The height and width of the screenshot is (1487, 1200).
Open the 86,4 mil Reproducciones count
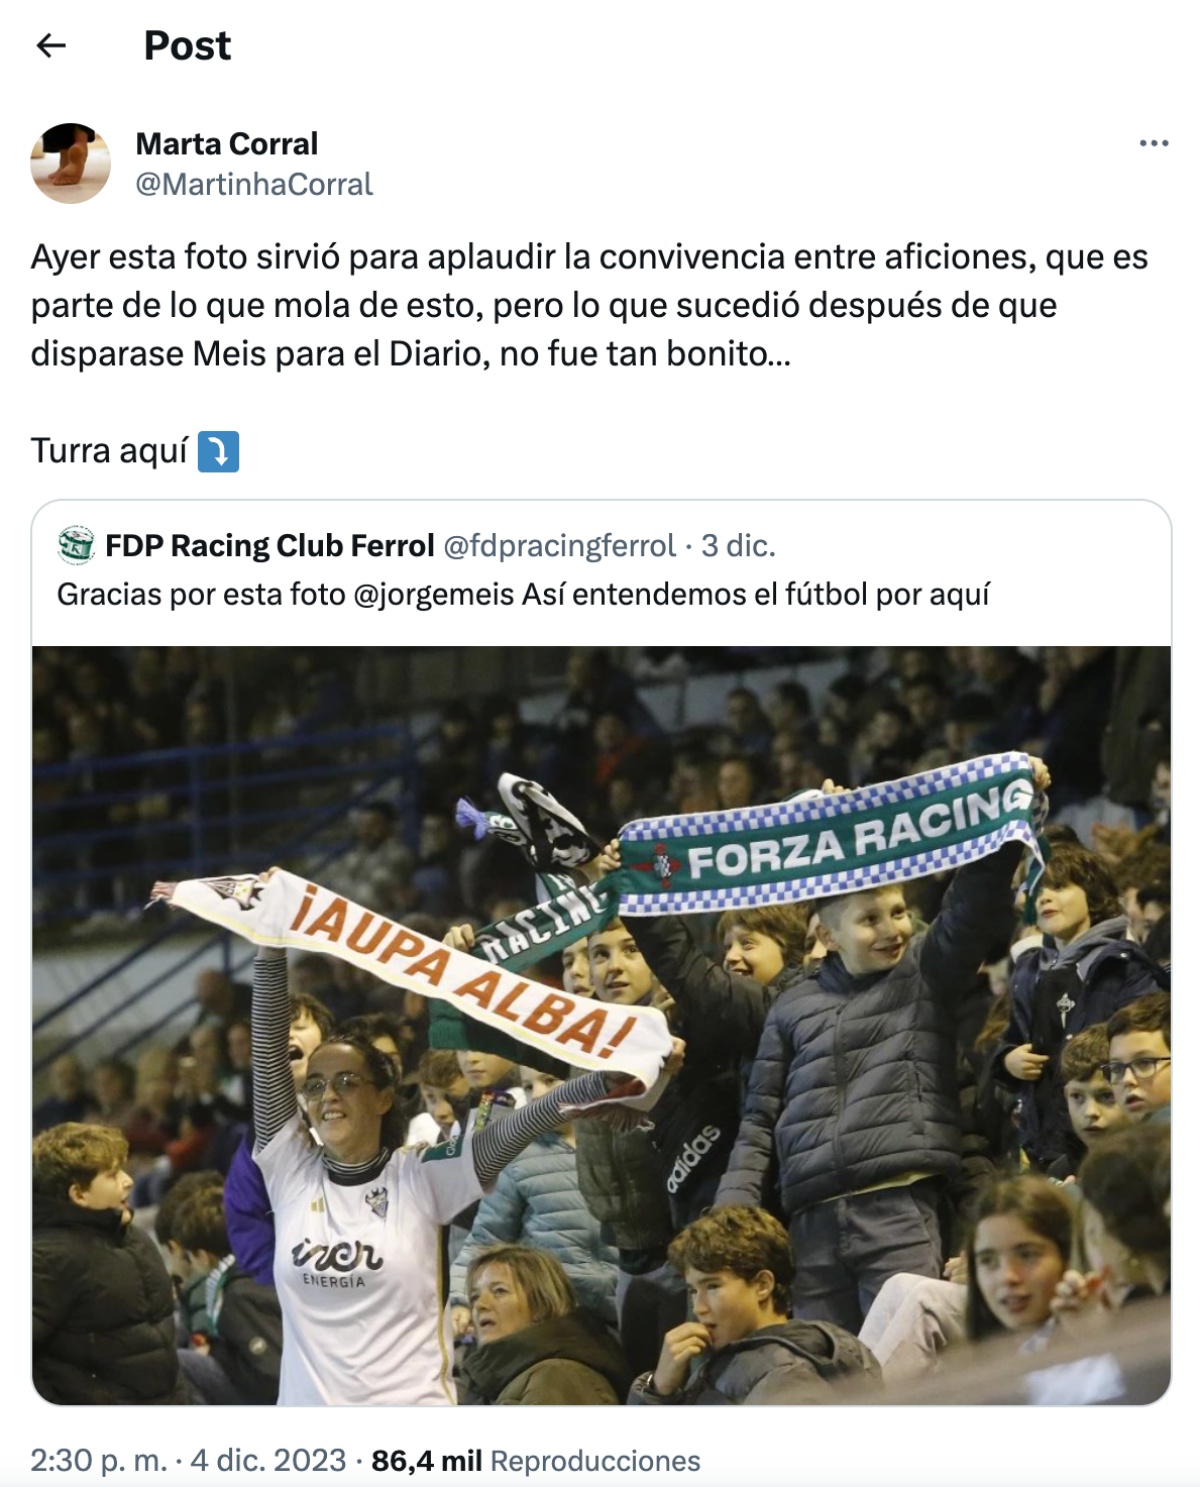pos(535,1461)
